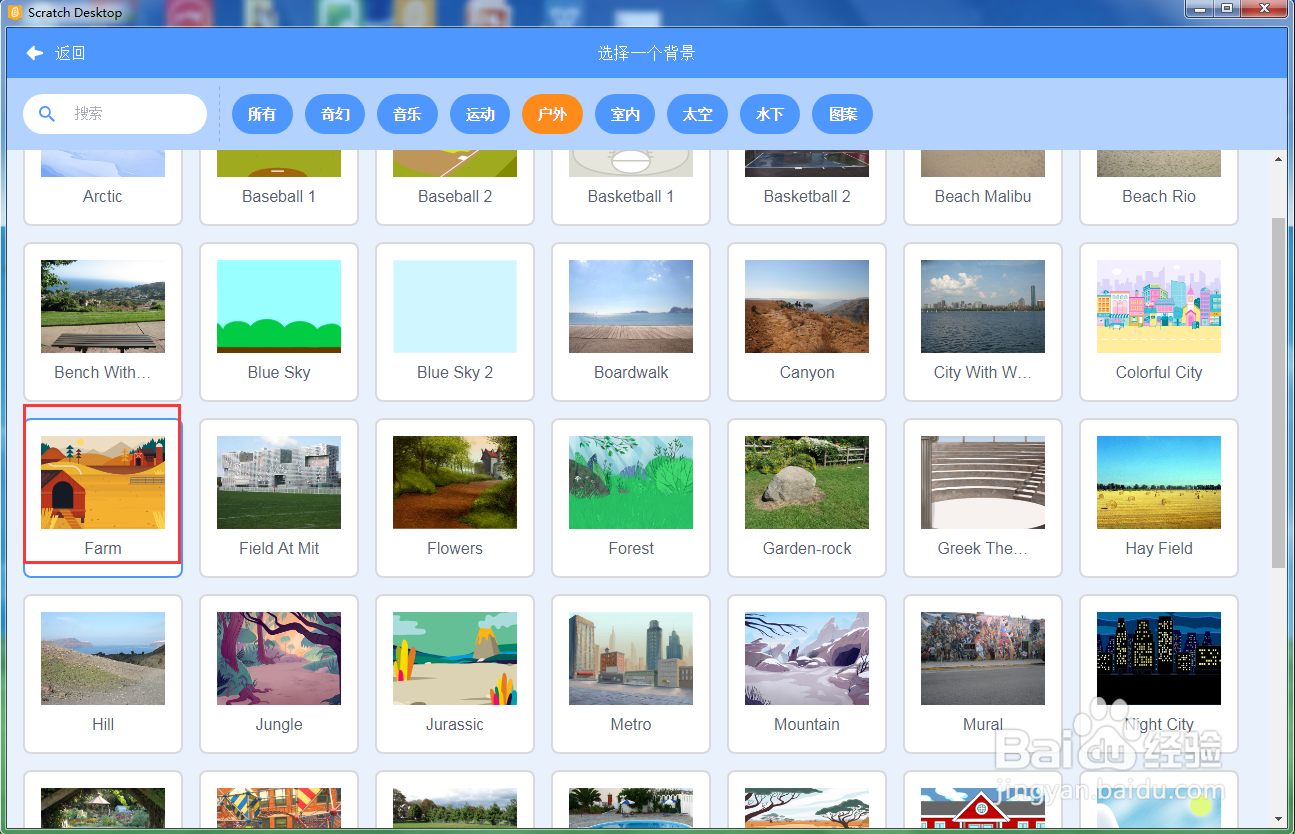Open the Jurassic backdrop
The height and width of the screenshot is (834, 1295).
click(455, 674)
